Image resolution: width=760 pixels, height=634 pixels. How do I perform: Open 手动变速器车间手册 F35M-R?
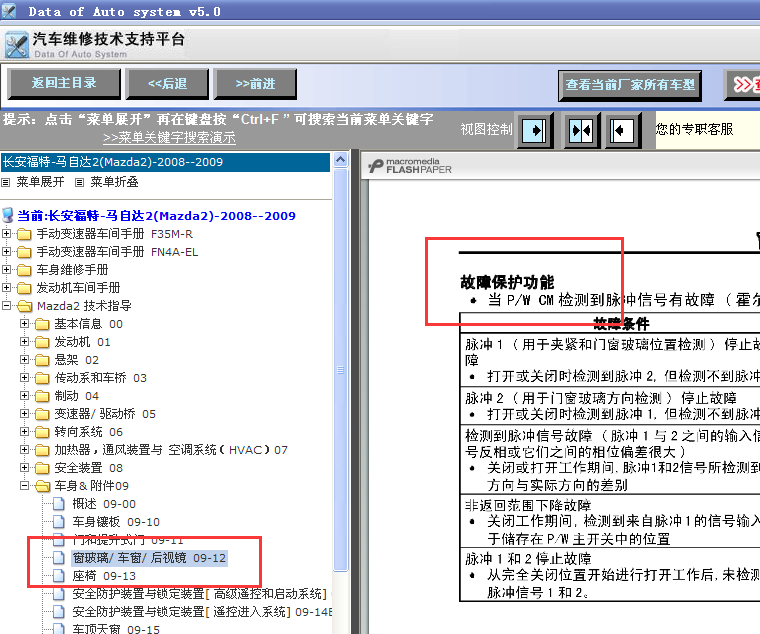tap(115, 234)
